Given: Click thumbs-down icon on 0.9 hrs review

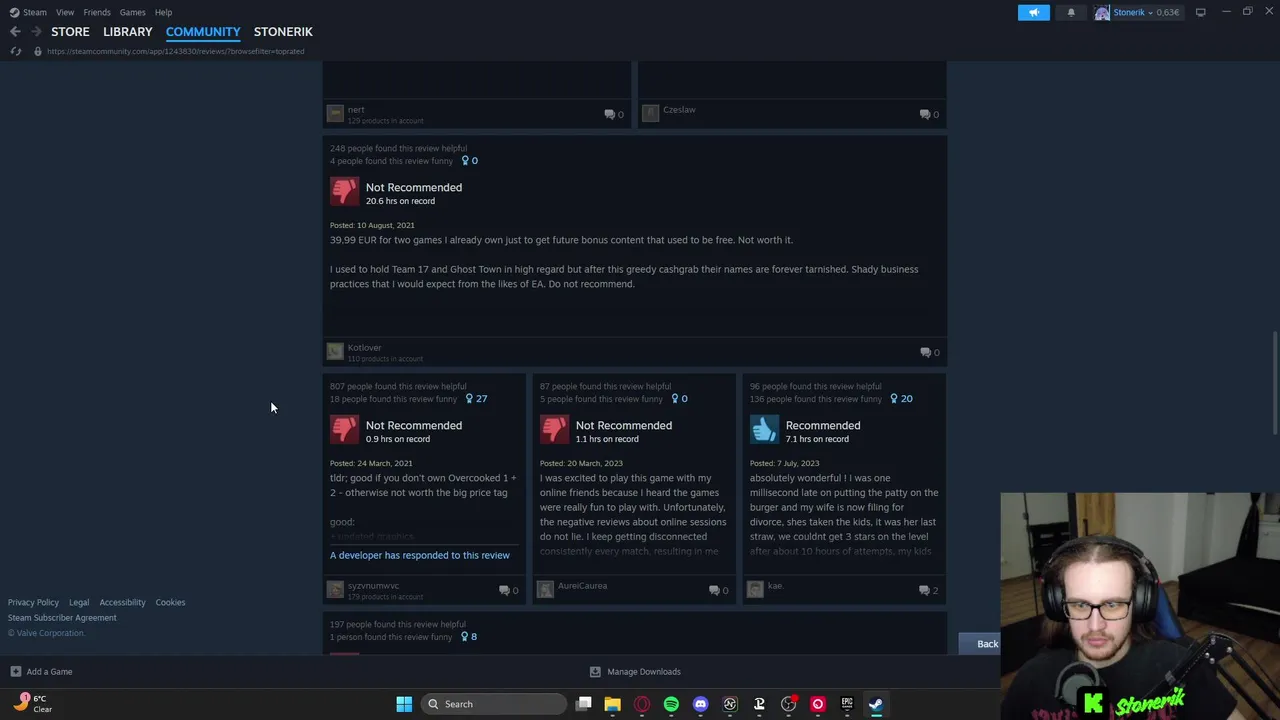Looking at the screenshot, I should 344,430.
